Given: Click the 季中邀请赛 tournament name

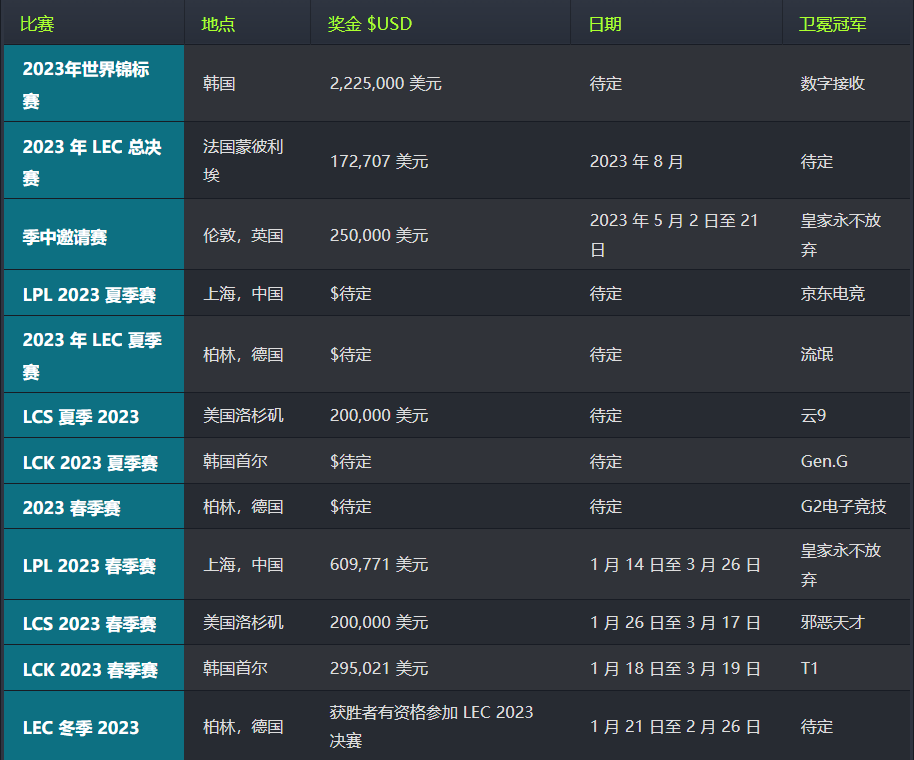Looking at the screenshot, I should point(65,237).
